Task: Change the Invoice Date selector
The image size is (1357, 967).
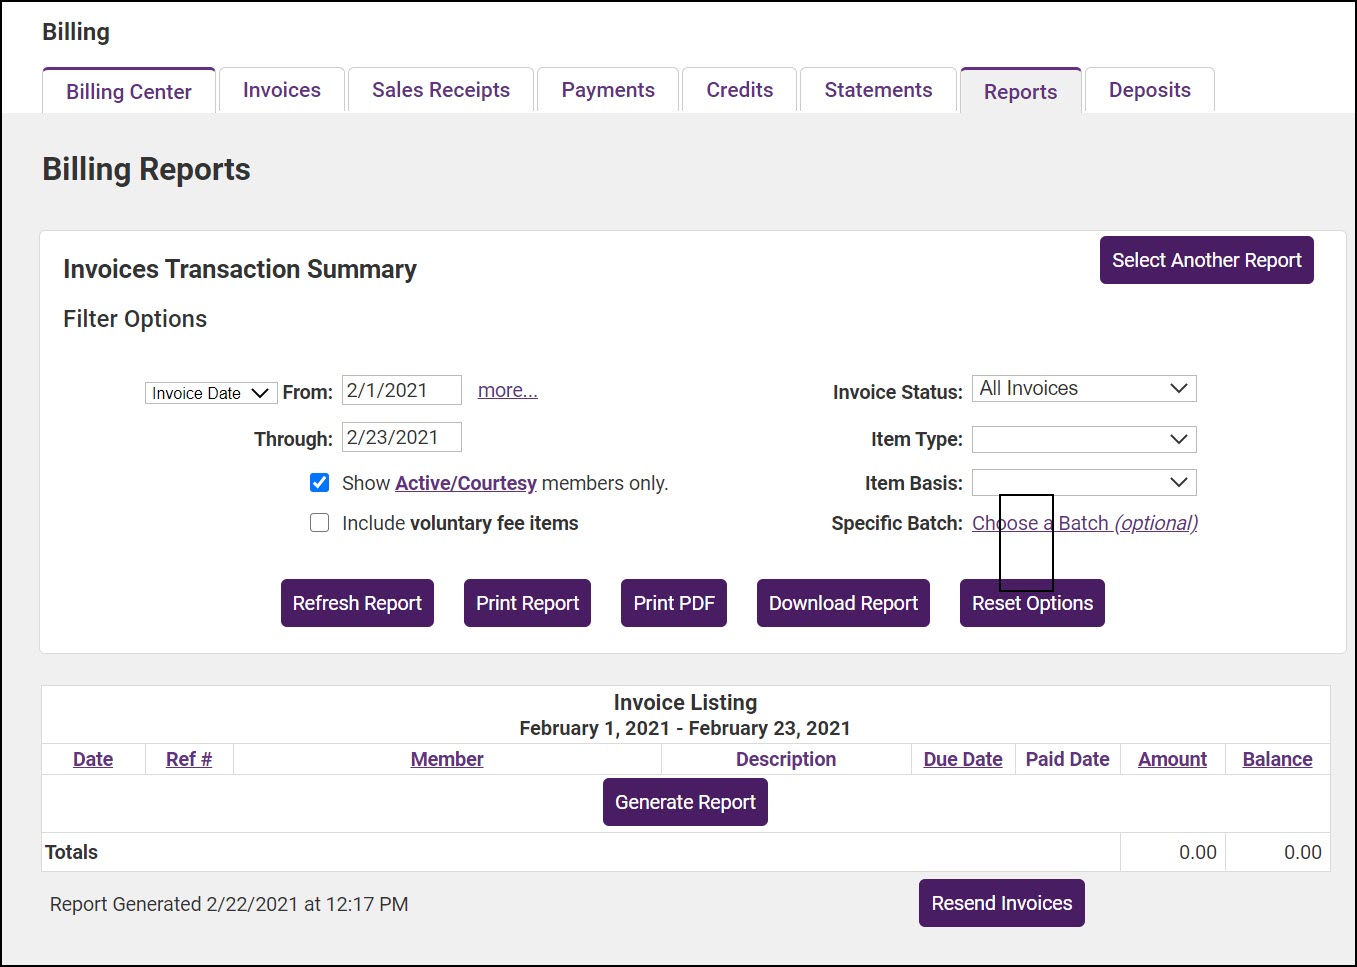Action: [x=210, y=392]
